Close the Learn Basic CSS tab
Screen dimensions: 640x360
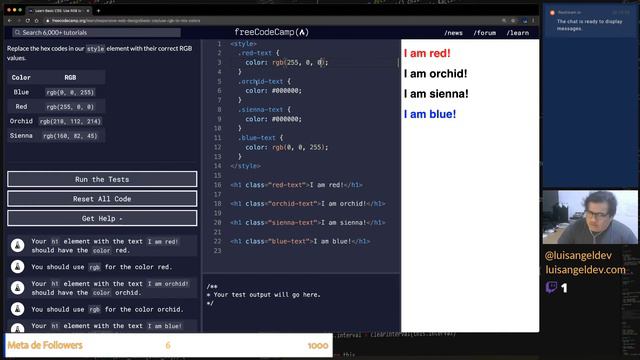(x=87, y=11)
